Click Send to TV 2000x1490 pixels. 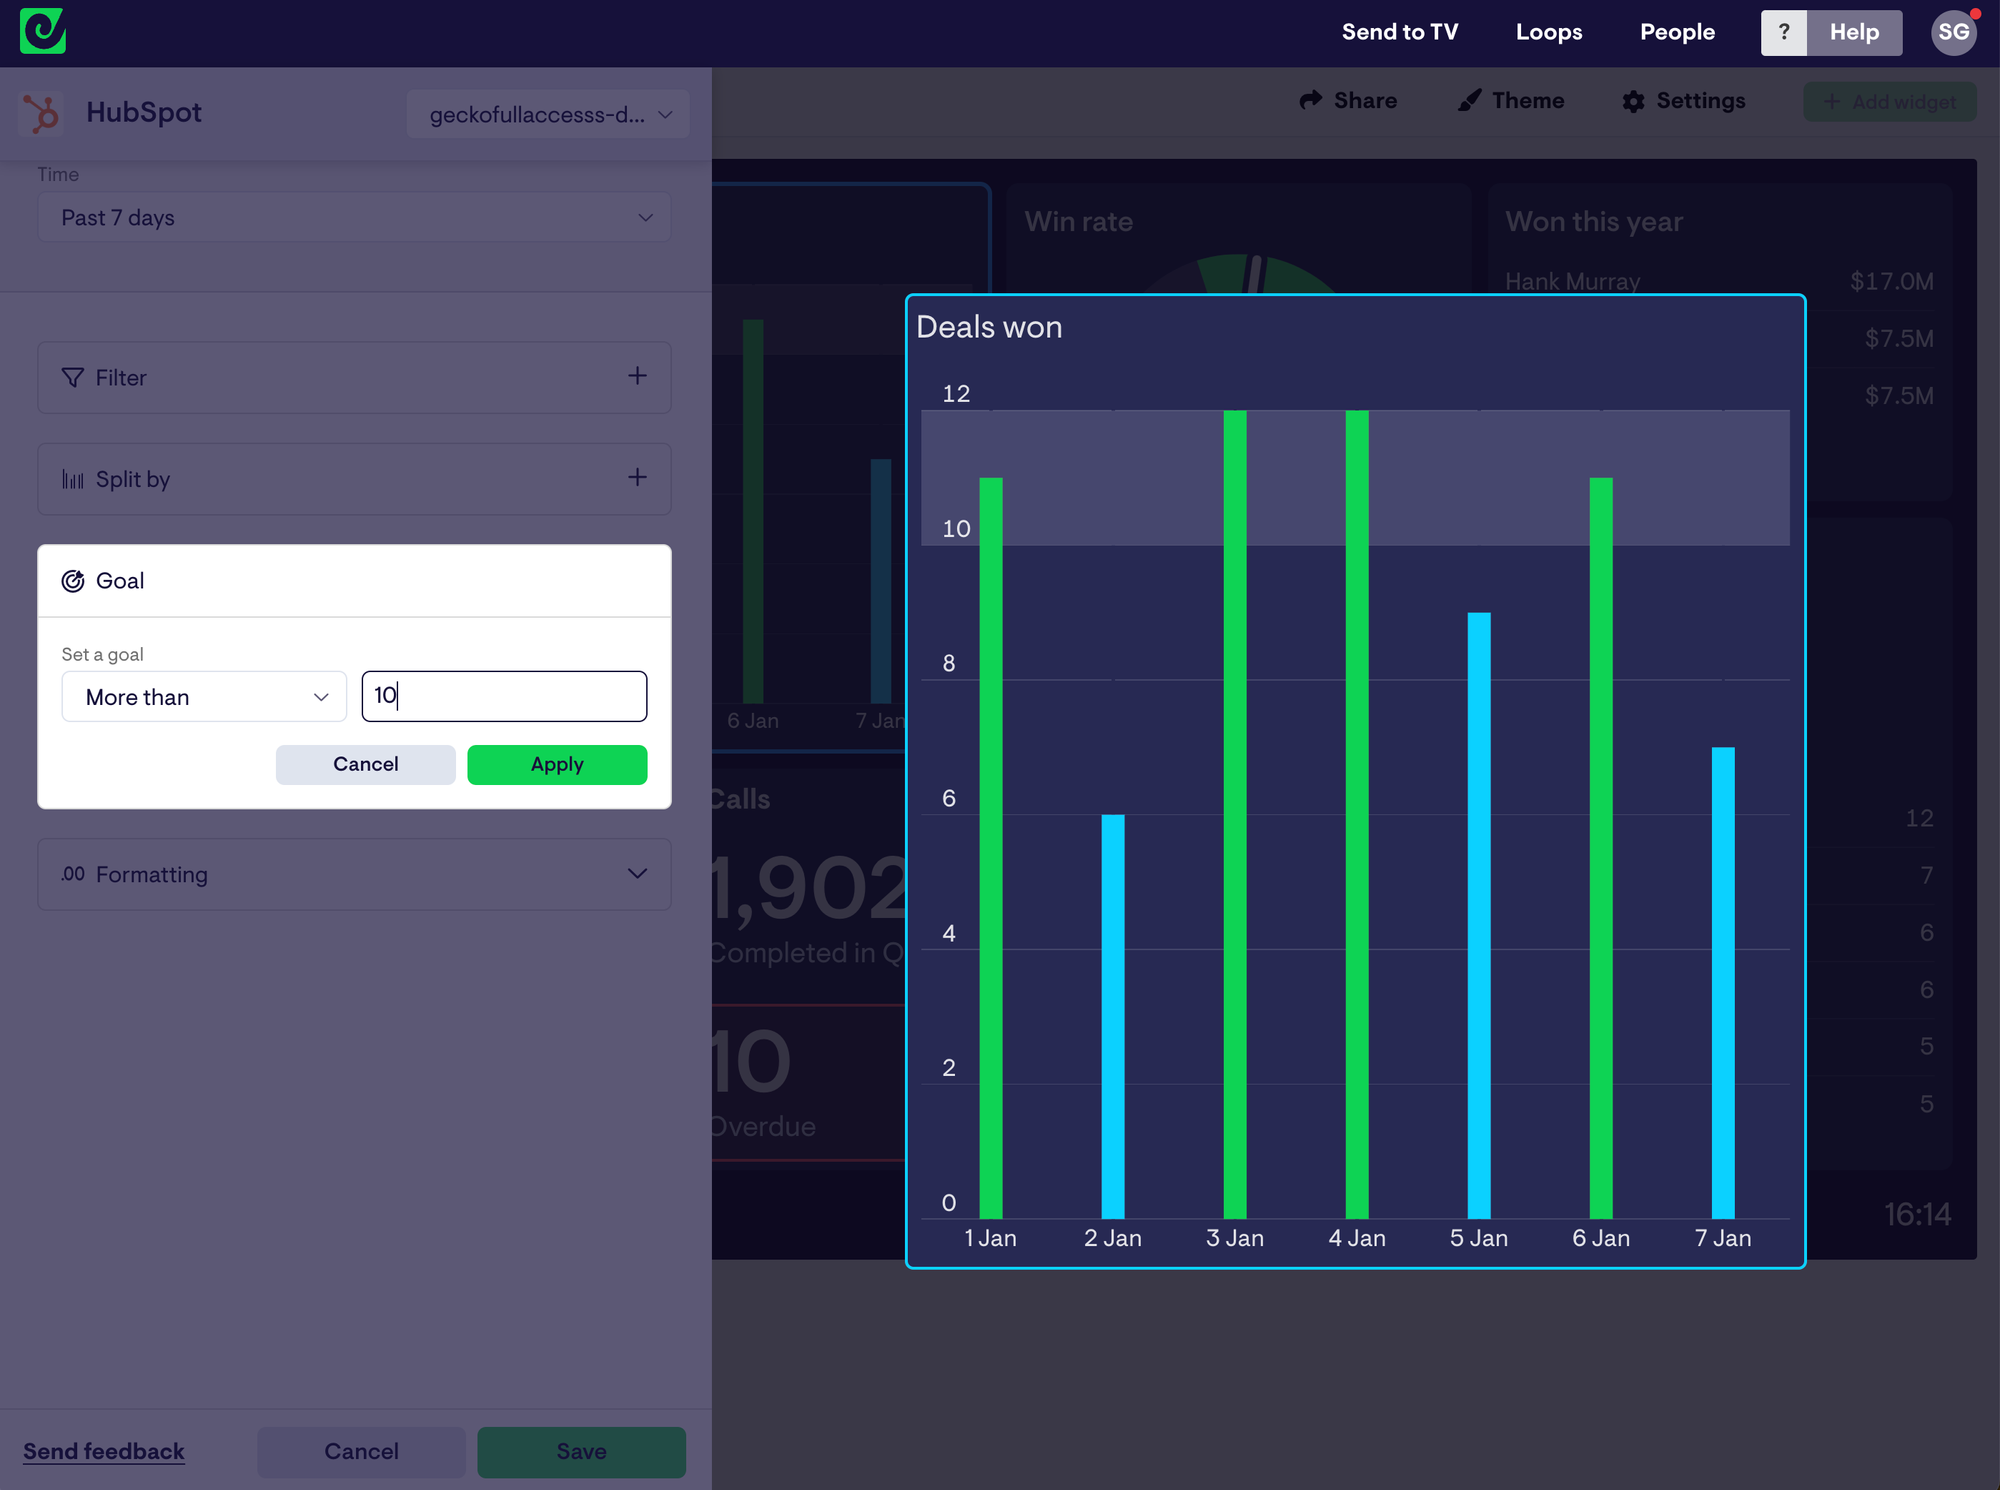[x=1399, y=32]
